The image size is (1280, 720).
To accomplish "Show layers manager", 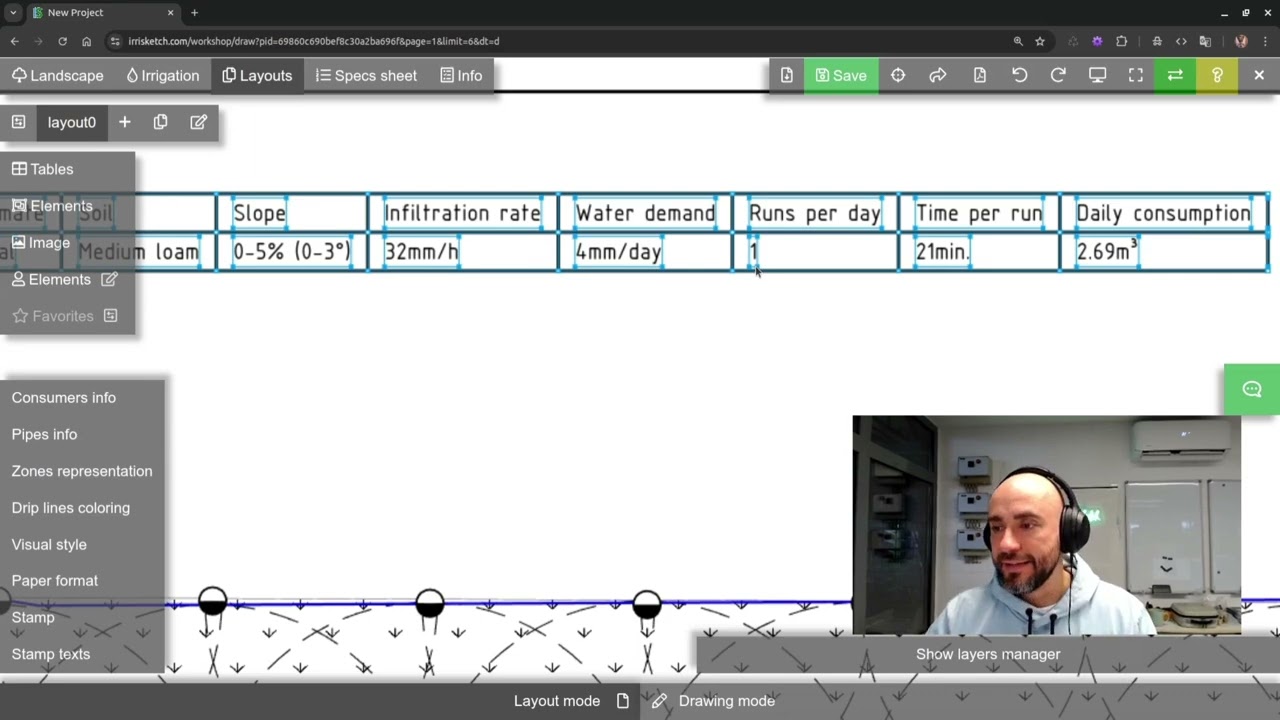I will tap(988, 654).
